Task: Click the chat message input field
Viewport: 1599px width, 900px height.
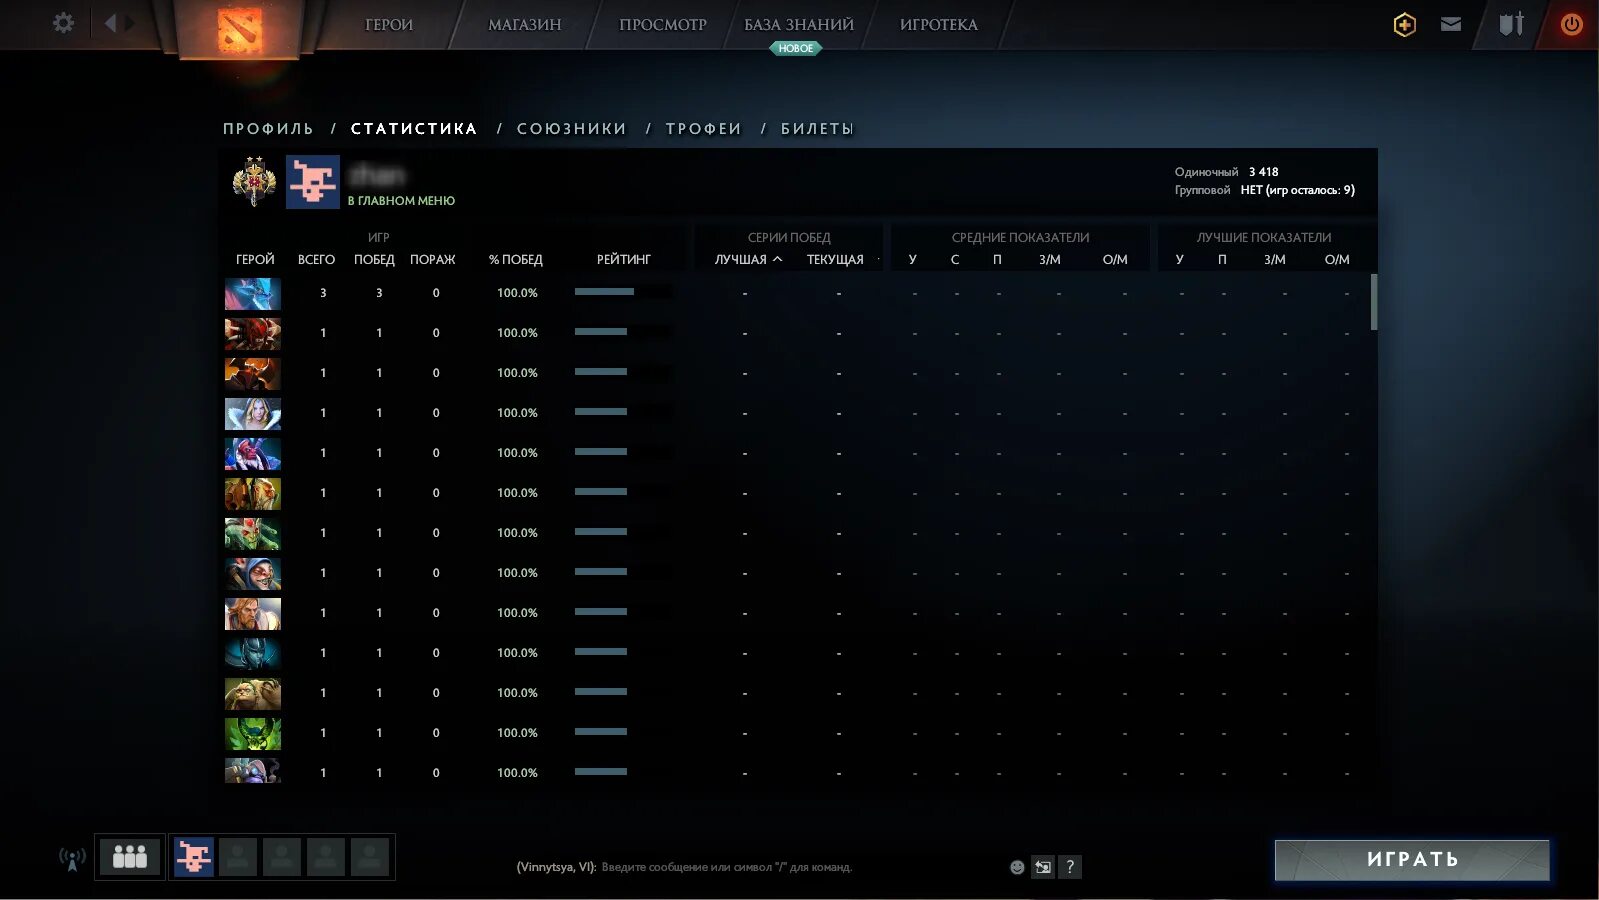Action: (727, 867)
